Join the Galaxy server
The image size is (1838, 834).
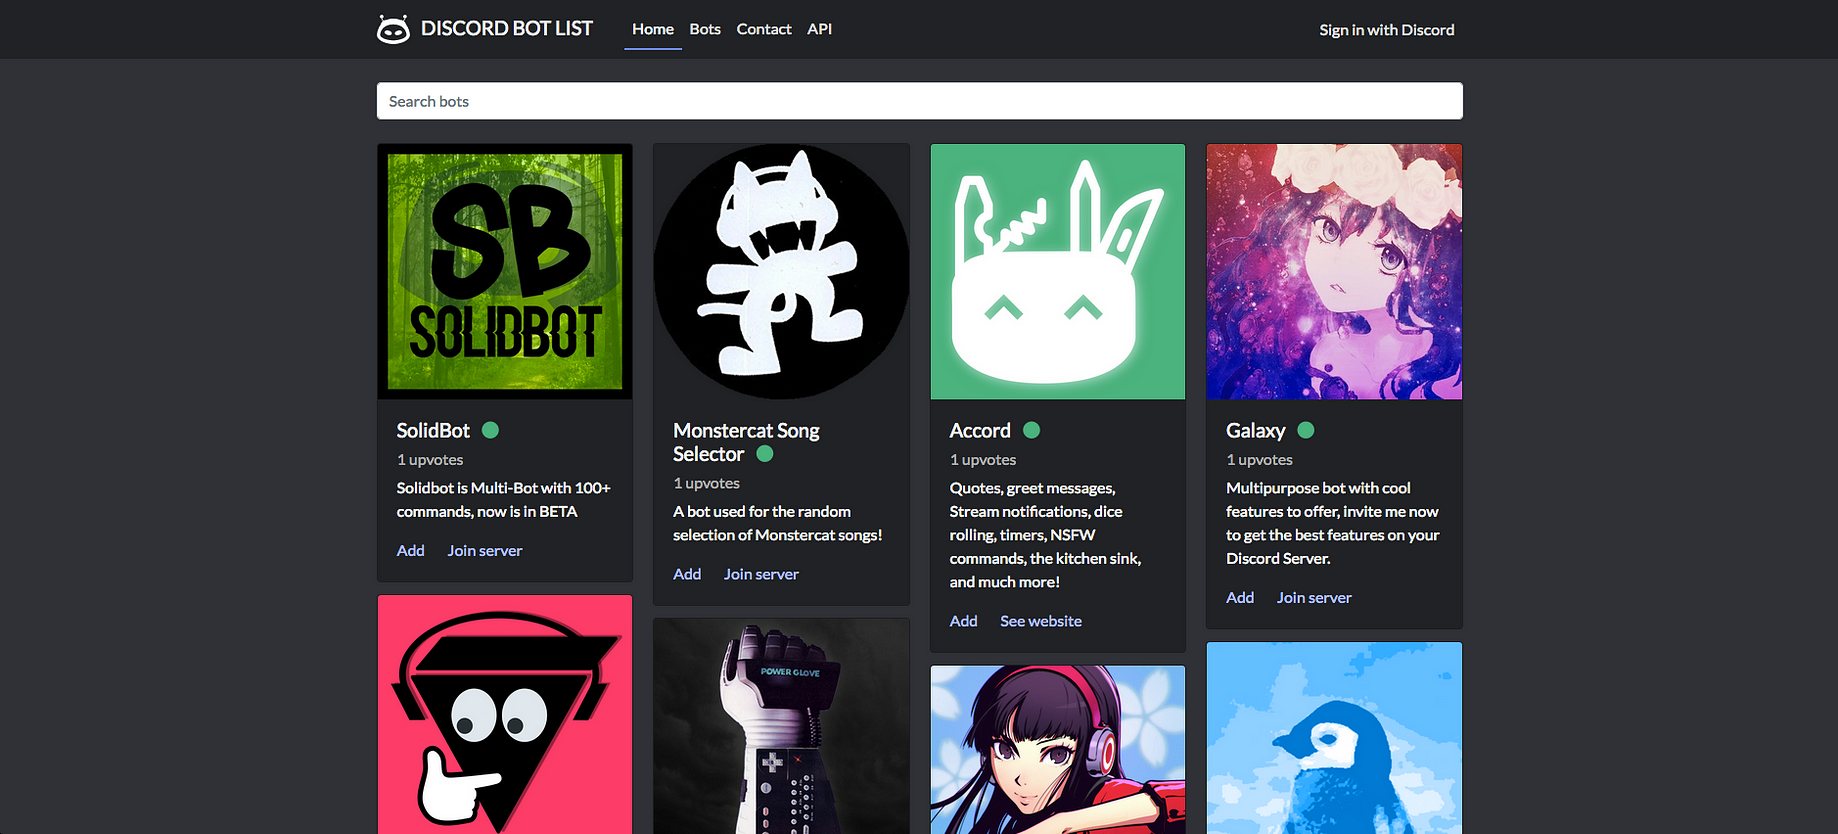point(1314,598)
